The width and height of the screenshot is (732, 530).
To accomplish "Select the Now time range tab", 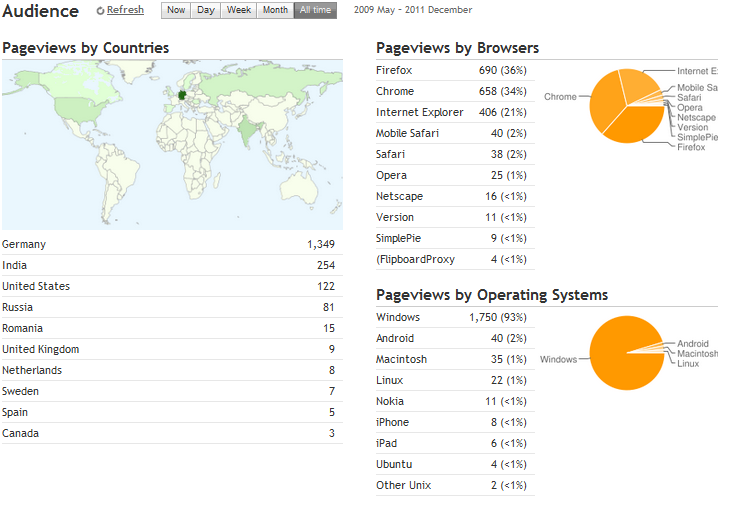I will click(x=176, y=10).
